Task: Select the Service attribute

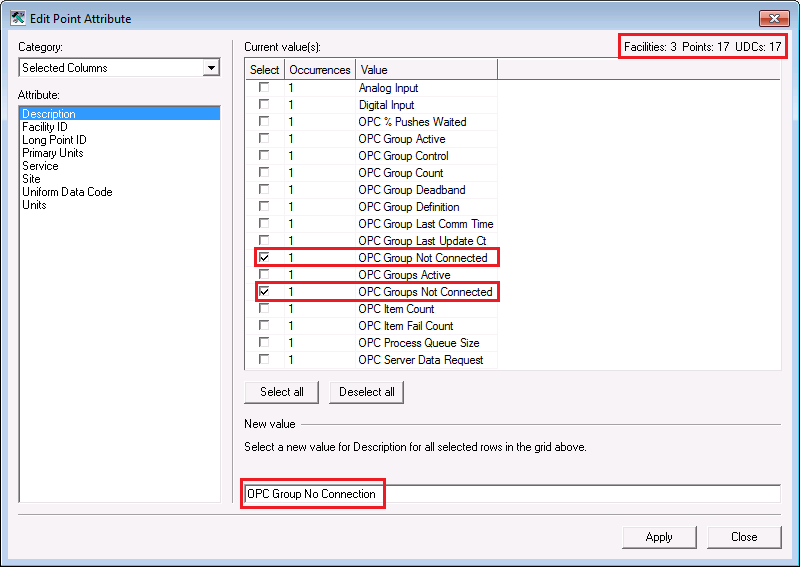Action: click(x=40, y=166)
